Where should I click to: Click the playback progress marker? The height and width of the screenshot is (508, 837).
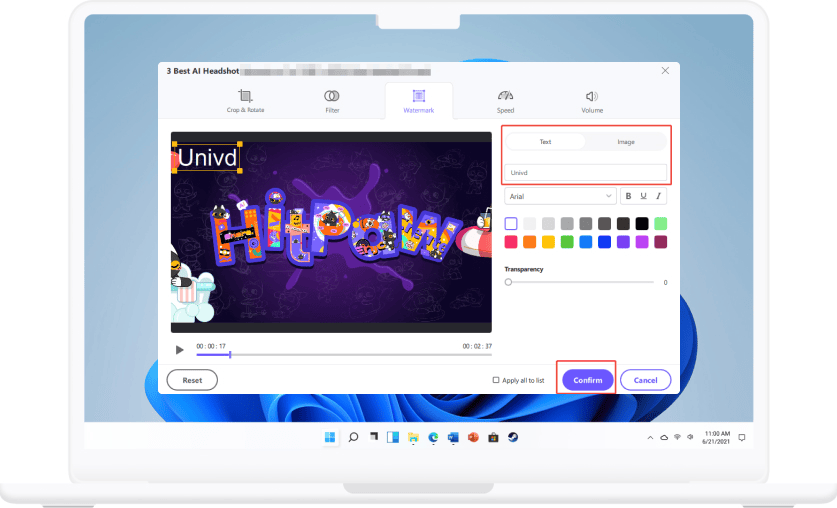pos(230,354)
